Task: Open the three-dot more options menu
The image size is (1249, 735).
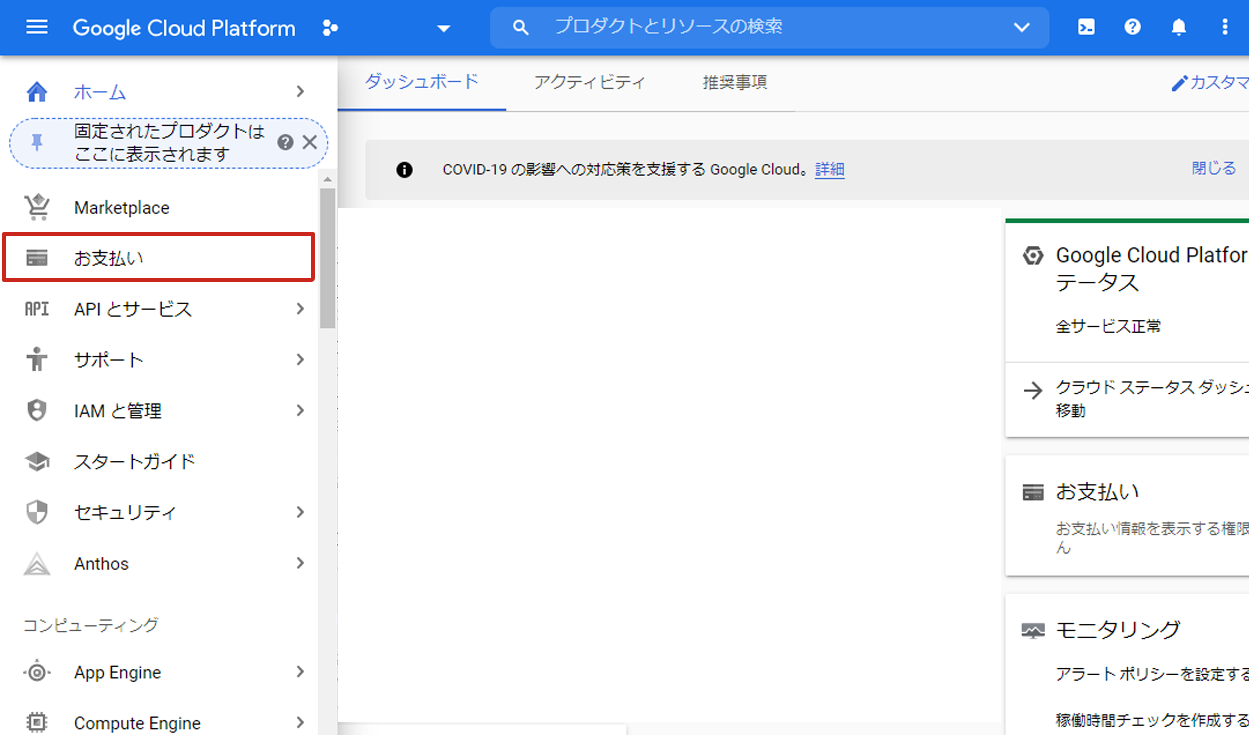Action: click(x=1225, y=27)
